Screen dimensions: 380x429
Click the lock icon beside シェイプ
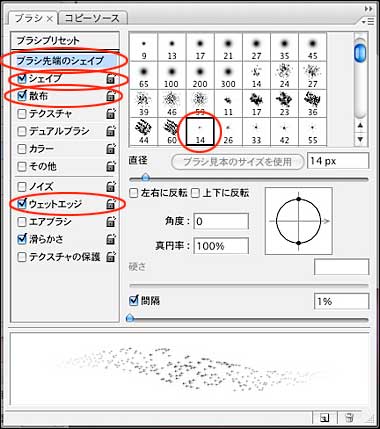pyautogui.click(x=111, y=79)
